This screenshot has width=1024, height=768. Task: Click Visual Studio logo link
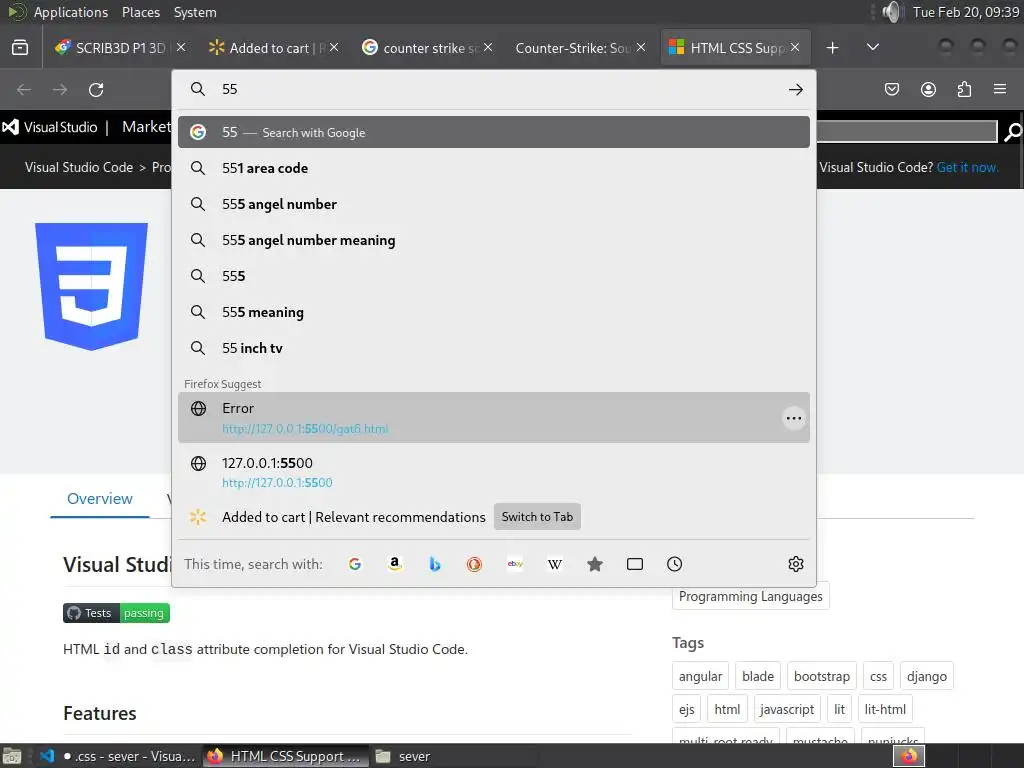click(x=50, y=127)
